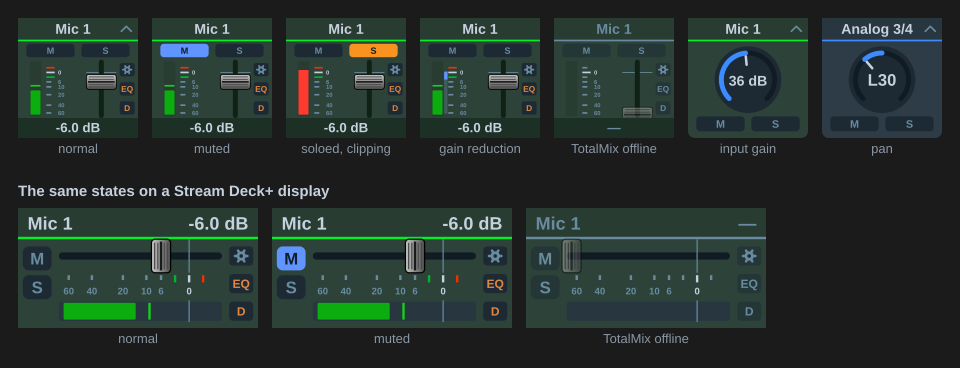Viewport: 960px width, 368px height.
Task: Open settings gear on the muted channel strip
Action: [x=261, y=70]
